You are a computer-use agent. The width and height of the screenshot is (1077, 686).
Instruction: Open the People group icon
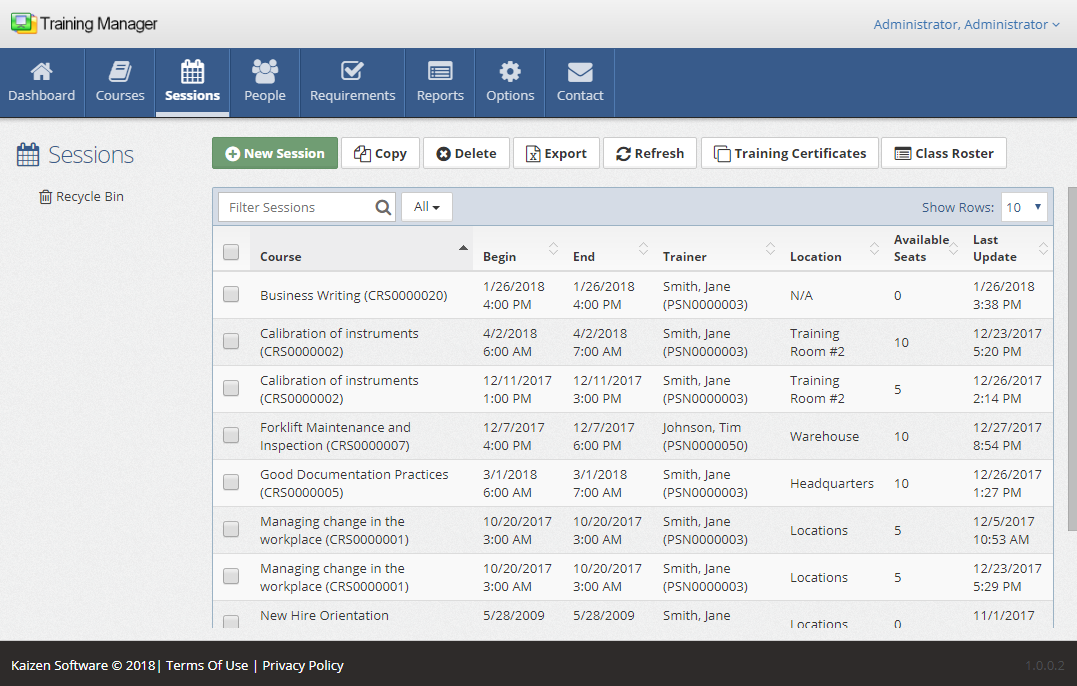(265, 71)
